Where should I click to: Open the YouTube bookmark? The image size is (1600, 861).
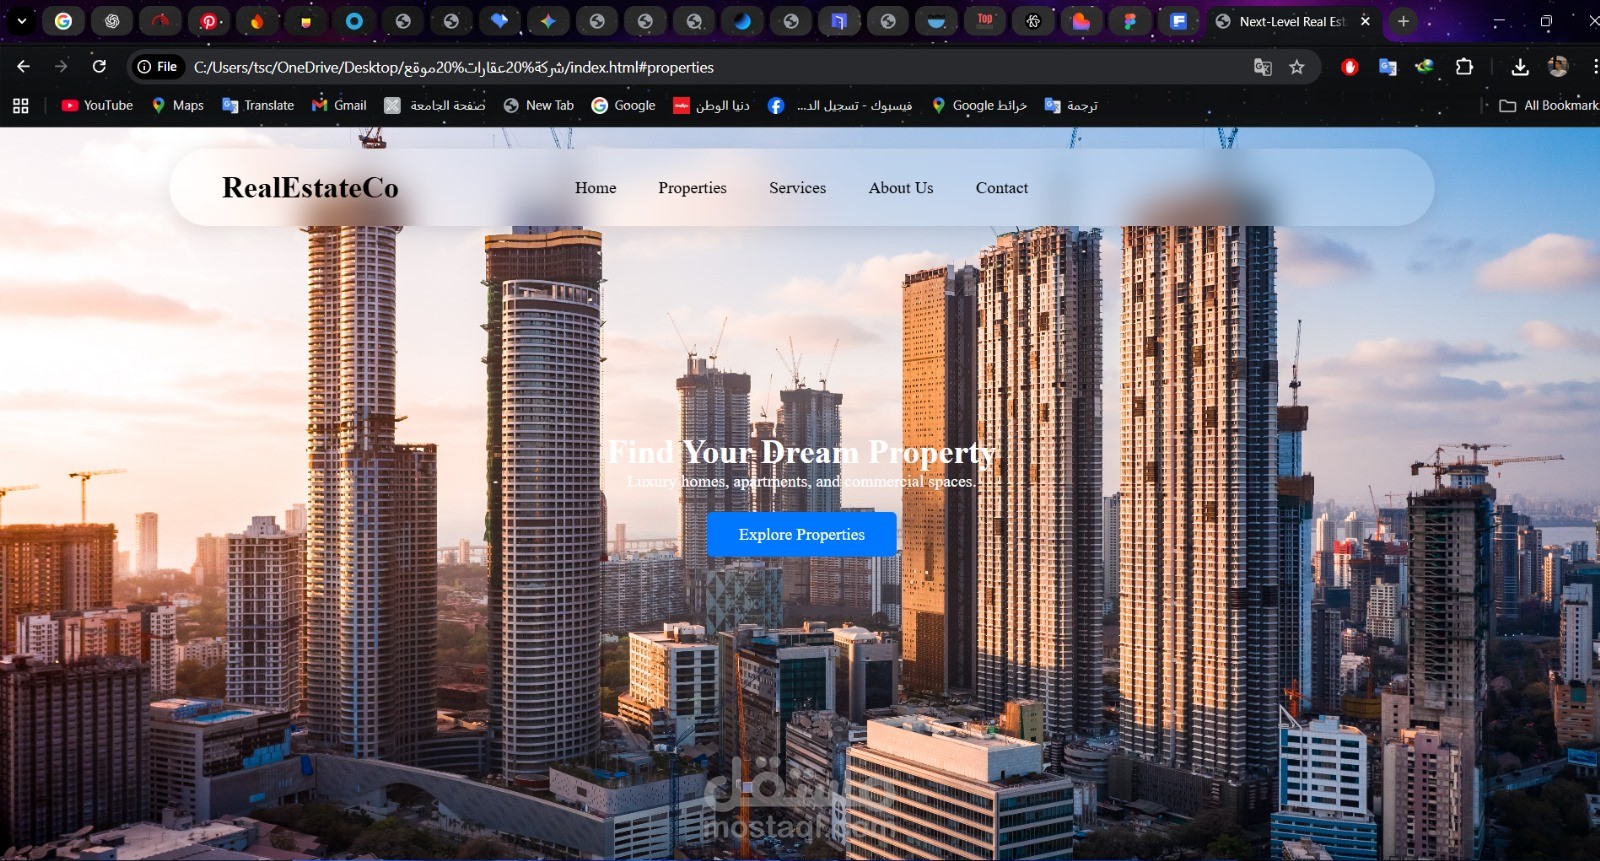coord(97,105)
